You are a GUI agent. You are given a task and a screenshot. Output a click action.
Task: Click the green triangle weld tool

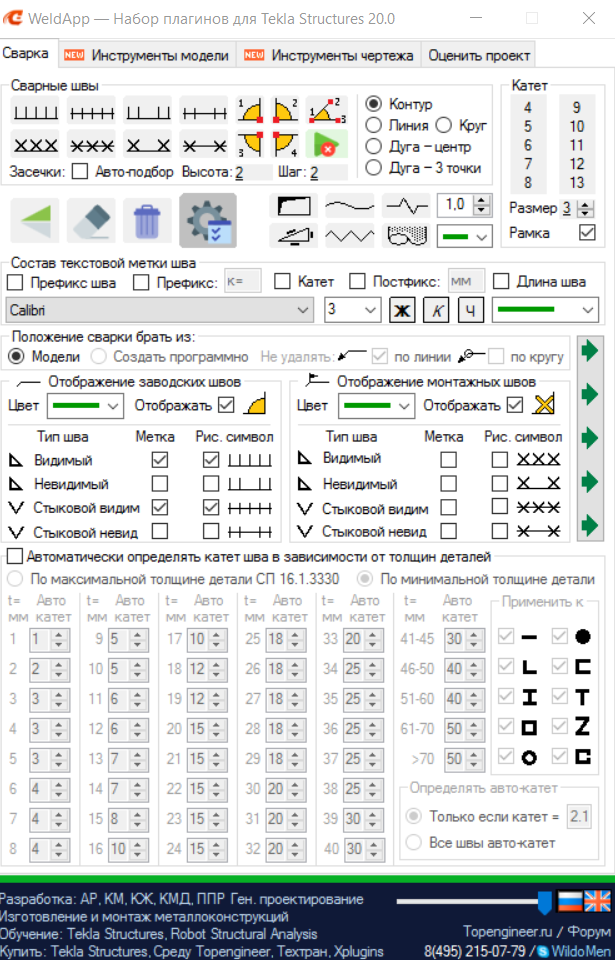click(35, 220)
